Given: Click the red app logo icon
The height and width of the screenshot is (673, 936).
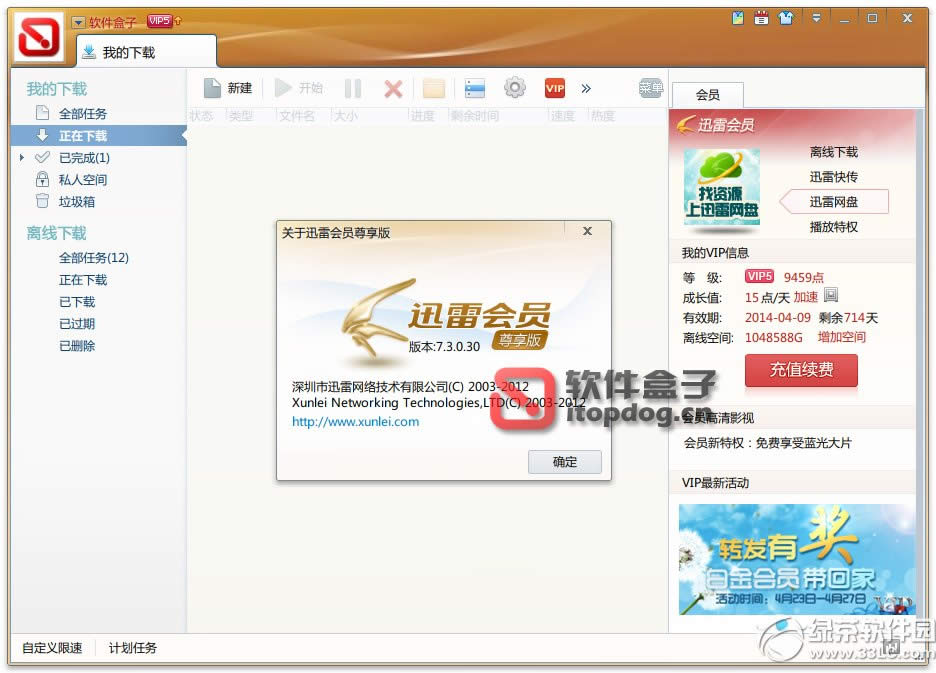Looking at the screenshot, I should pos(39,36).
